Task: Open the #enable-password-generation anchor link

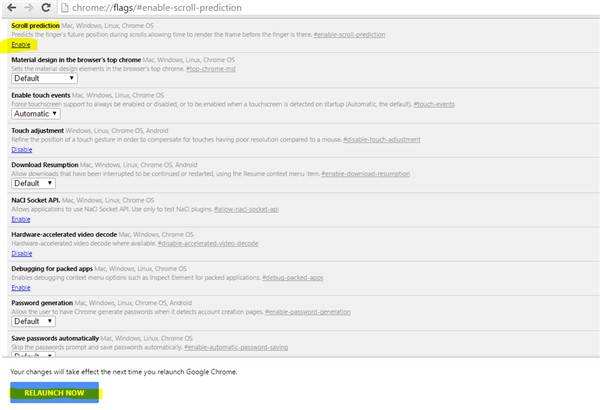Action: pos(307,312)
